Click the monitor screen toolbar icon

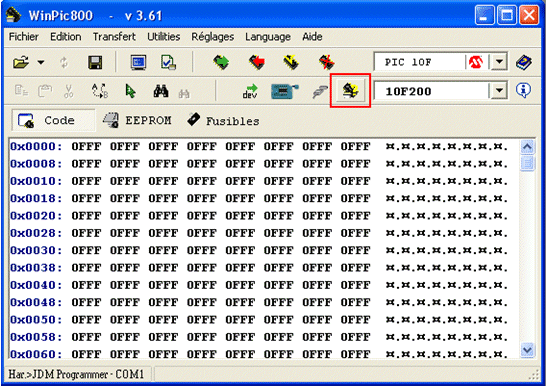[138, 63]
